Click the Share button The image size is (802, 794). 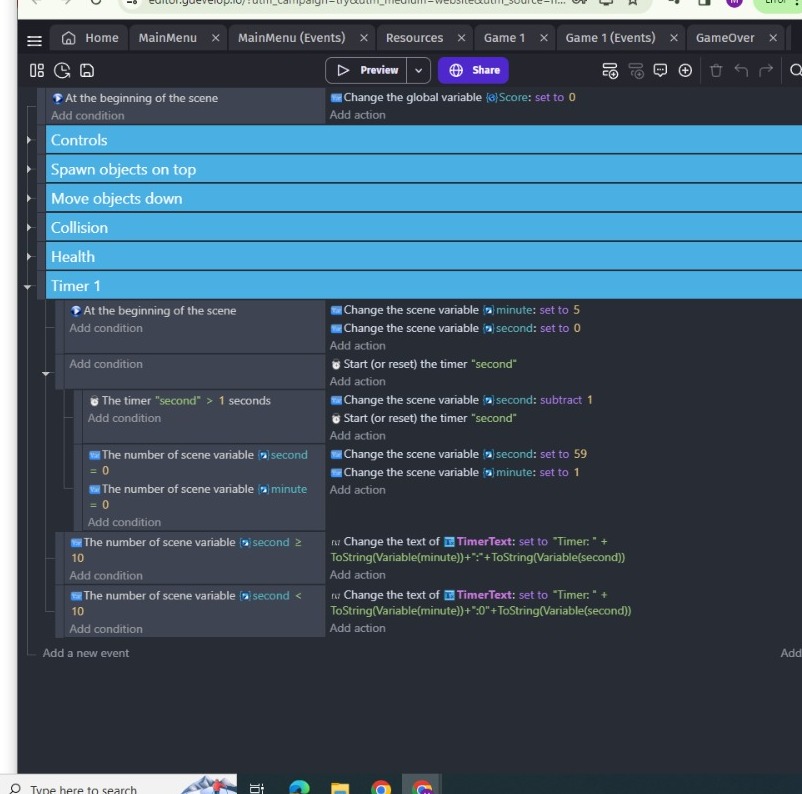(473, 70)
